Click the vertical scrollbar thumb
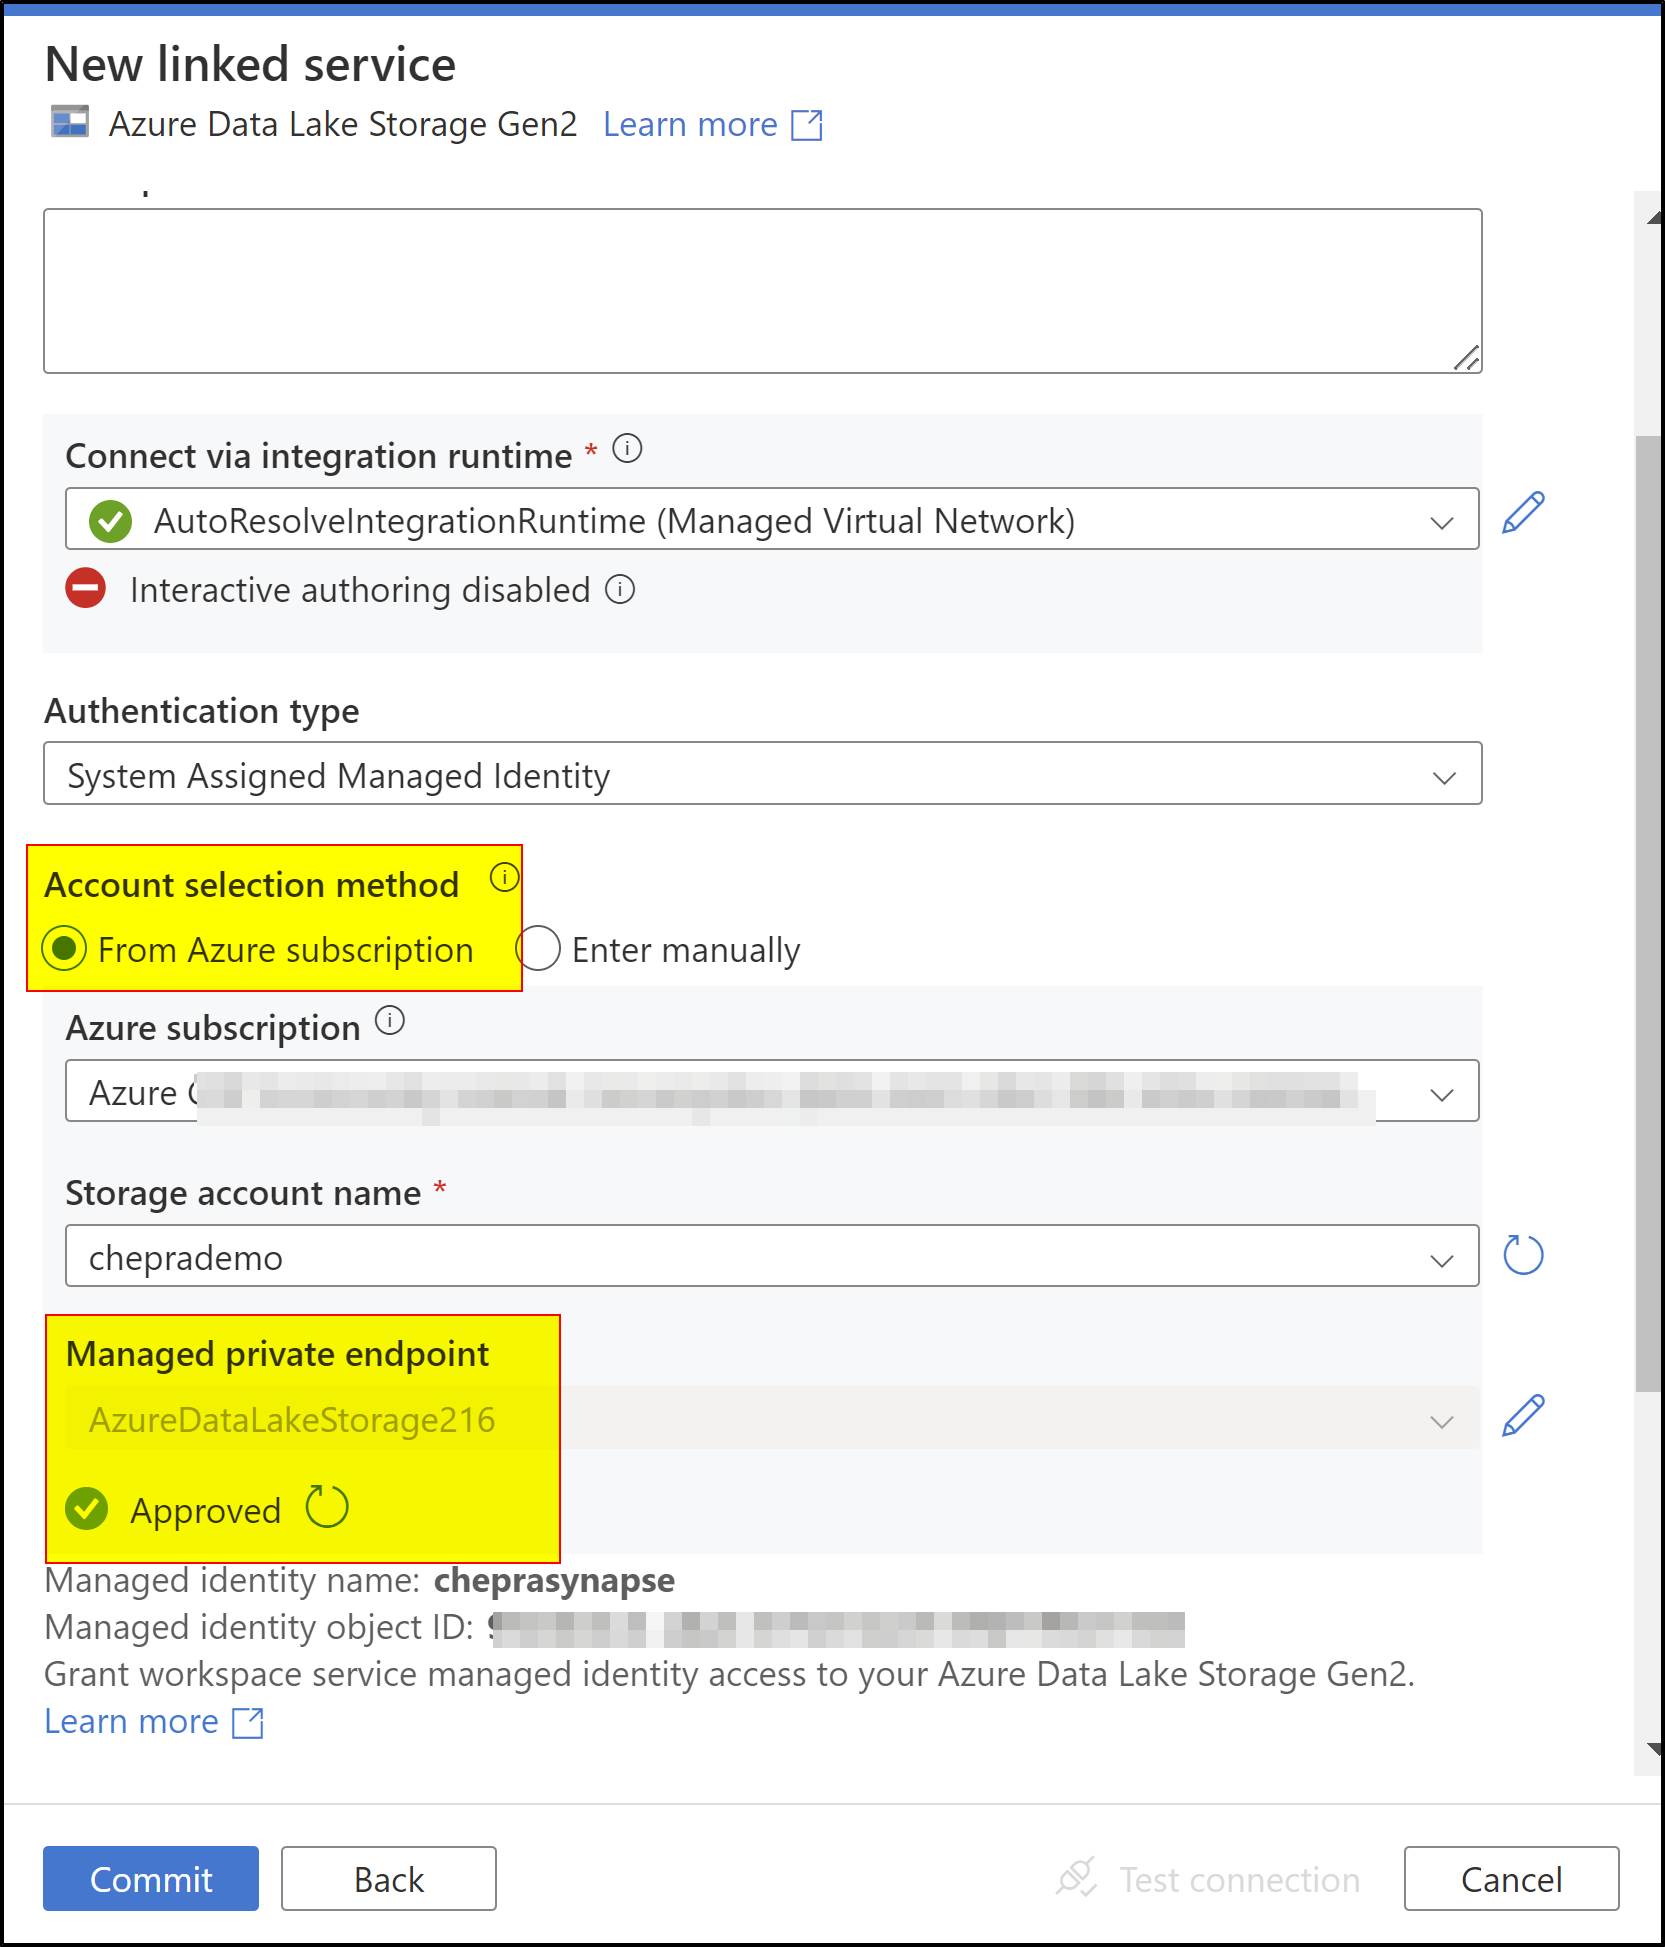This screenshot has height=1947, width=1665. pyautogui.click(x=1649, y=913)
